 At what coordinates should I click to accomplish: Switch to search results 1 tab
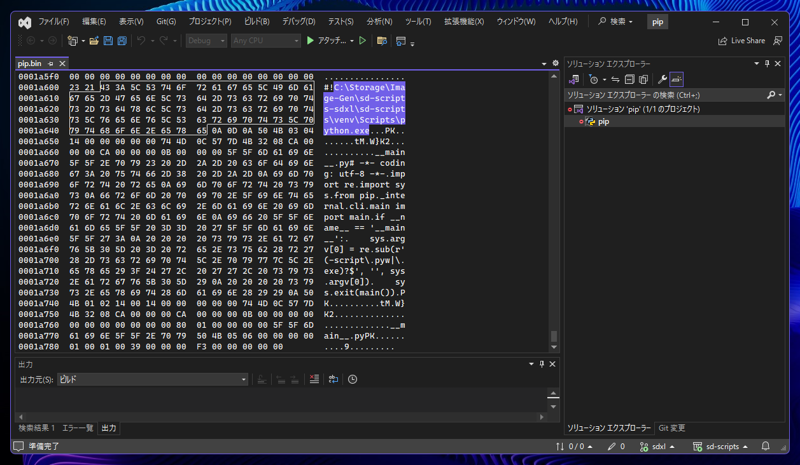(37, 428)
